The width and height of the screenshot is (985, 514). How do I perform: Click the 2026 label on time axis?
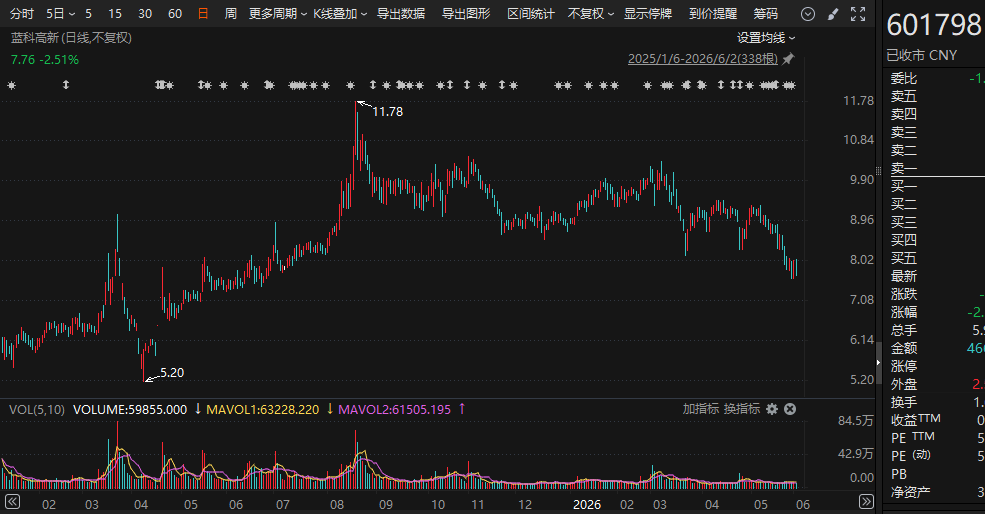[587, 504]
